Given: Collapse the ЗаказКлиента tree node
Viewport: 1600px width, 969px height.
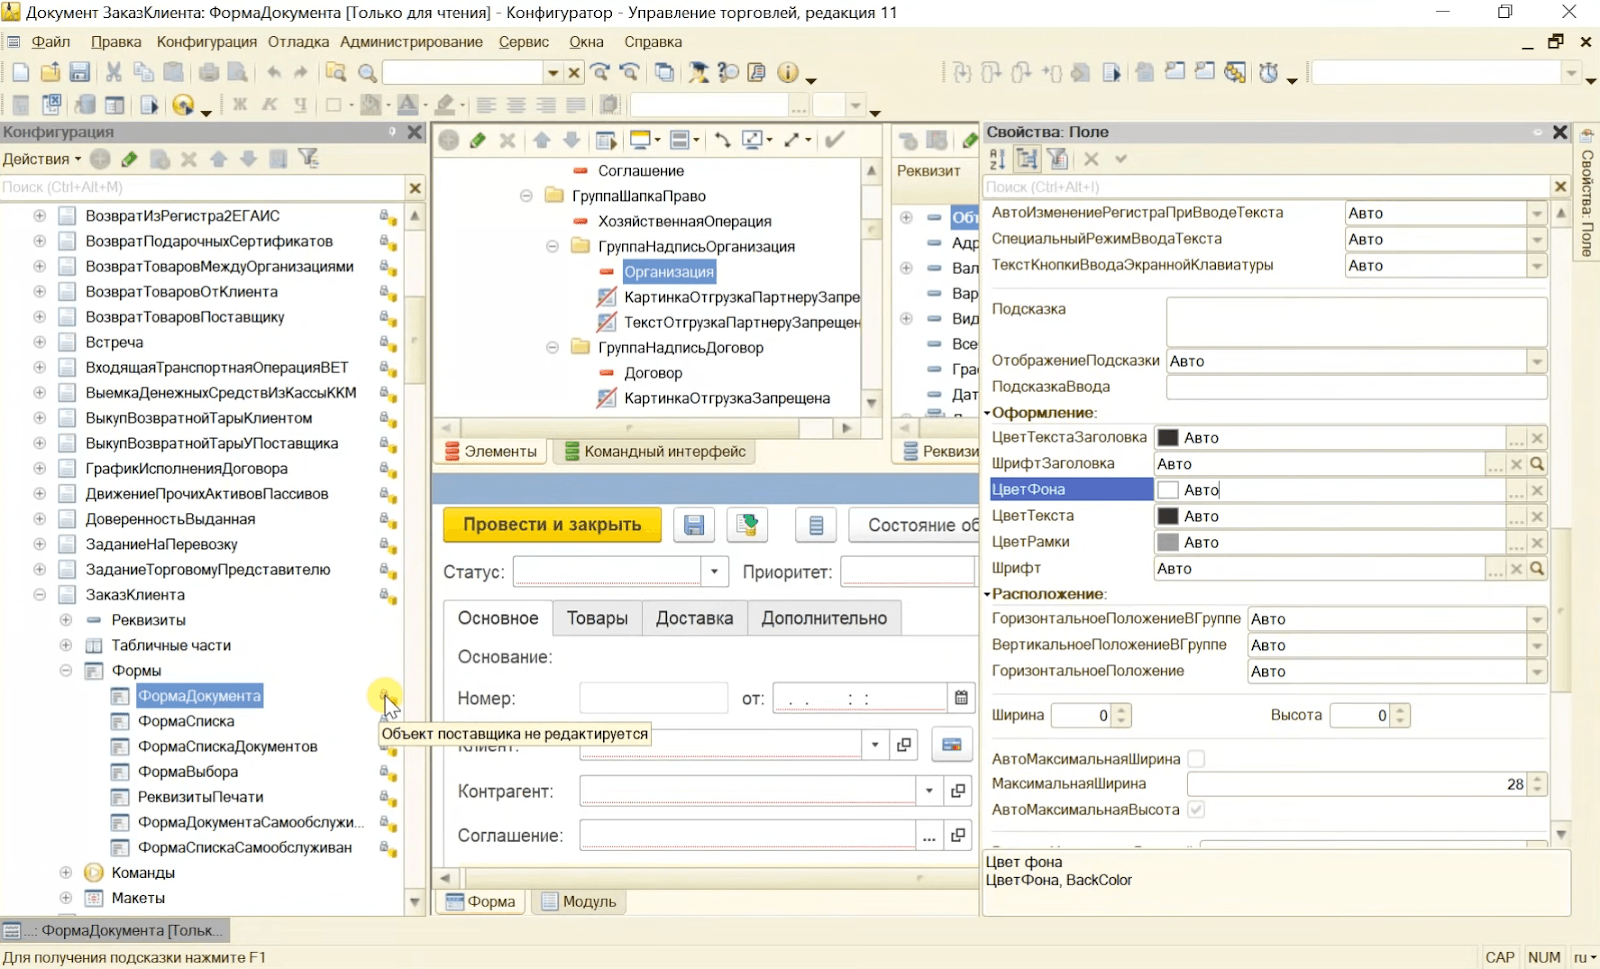Looking at the screenshot, I should click(40, 595).
